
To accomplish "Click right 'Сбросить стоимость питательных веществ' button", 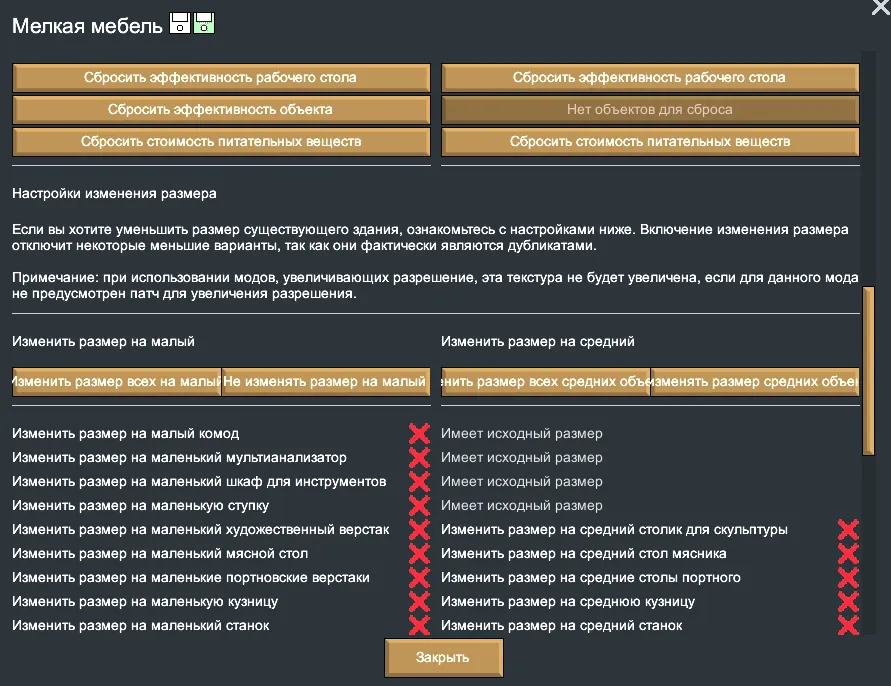I will tap(650, 142).
